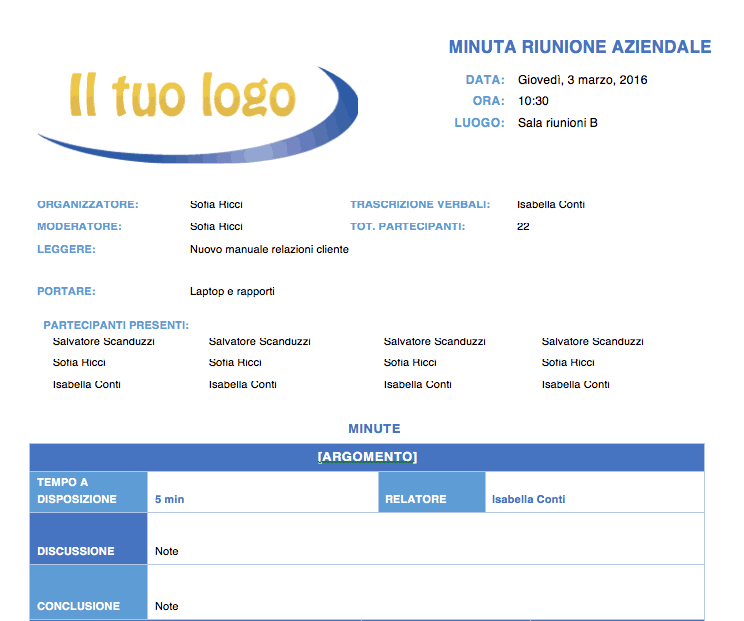Click the 'DATA:' label

485,80
